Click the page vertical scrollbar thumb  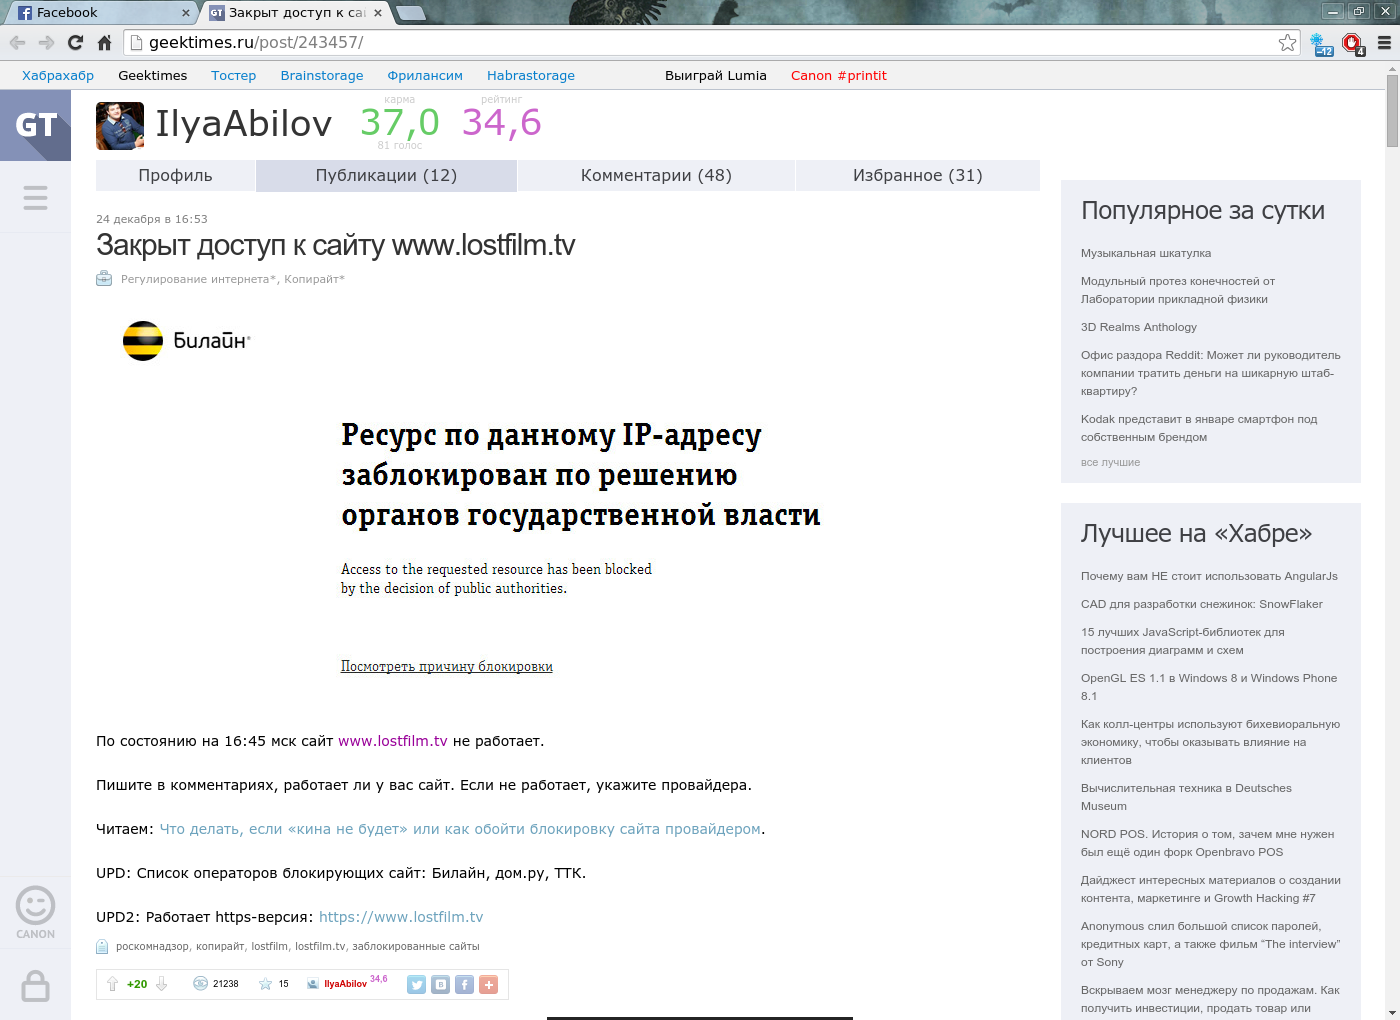(1392, 111)
